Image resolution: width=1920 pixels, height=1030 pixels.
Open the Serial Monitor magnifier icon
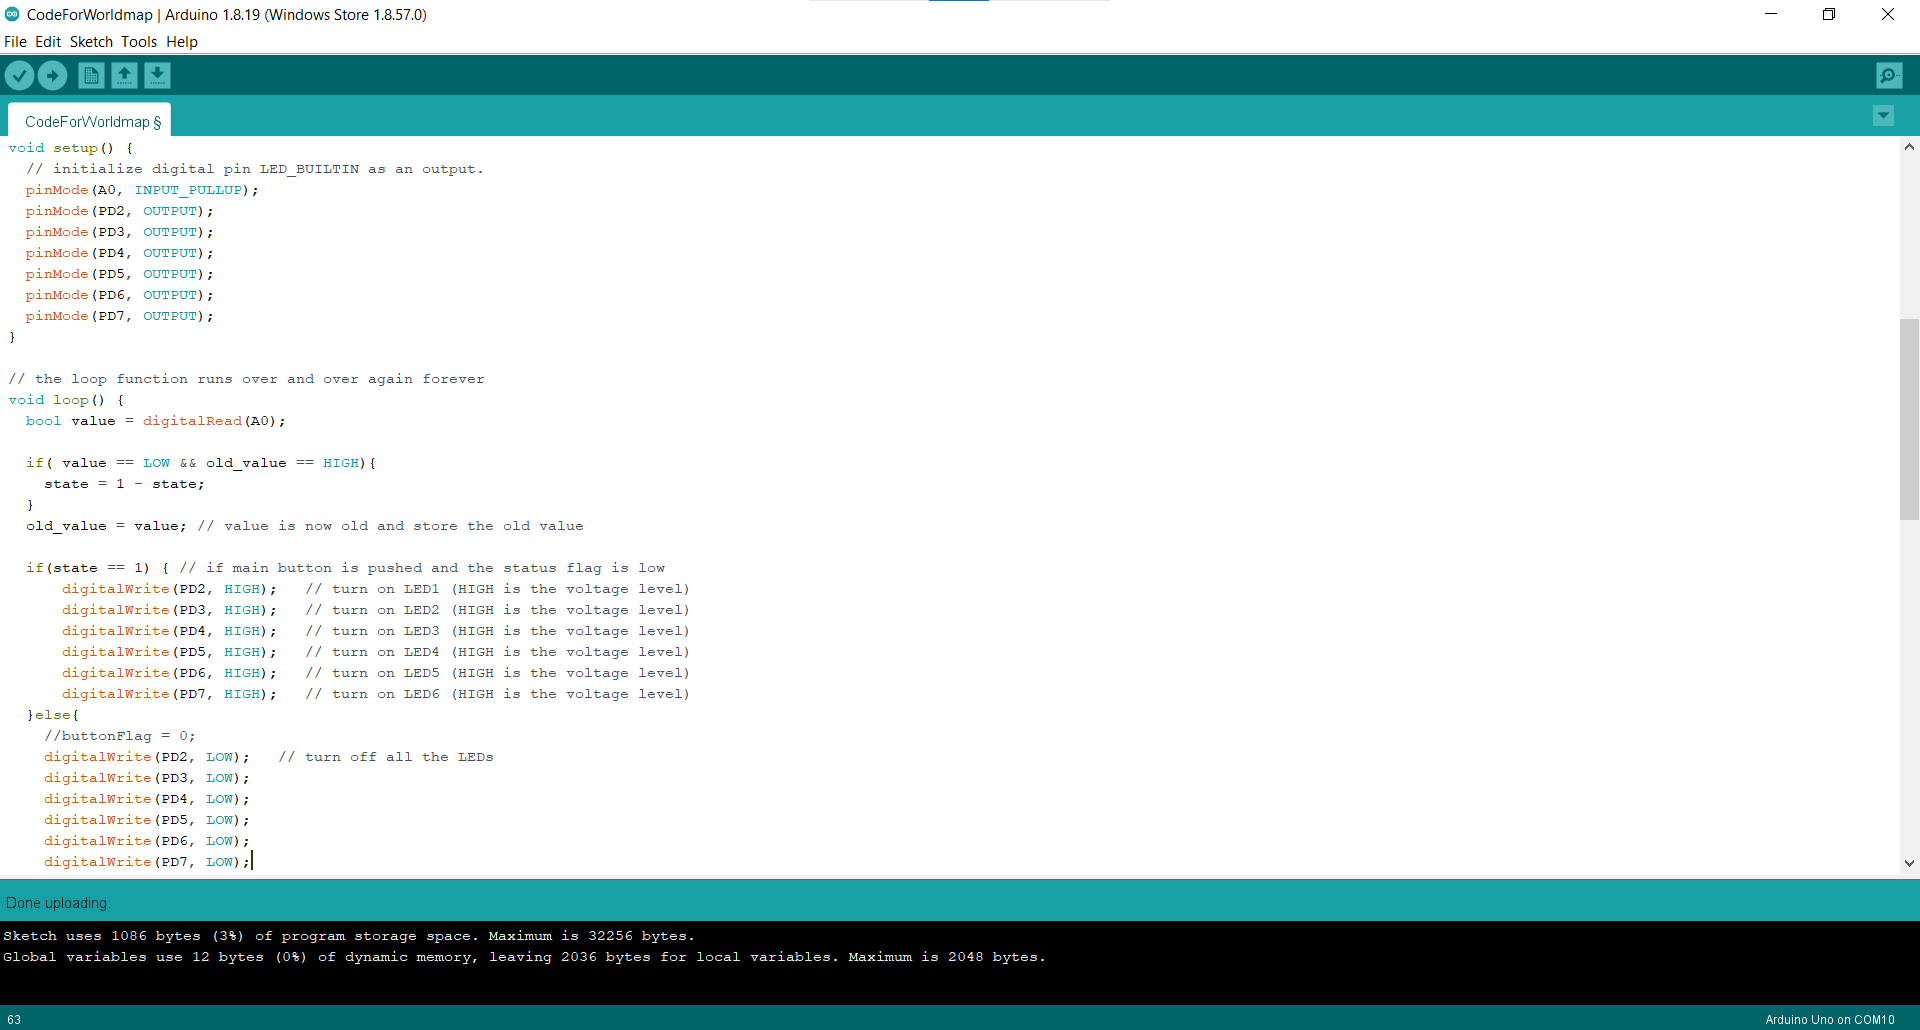1889,75
